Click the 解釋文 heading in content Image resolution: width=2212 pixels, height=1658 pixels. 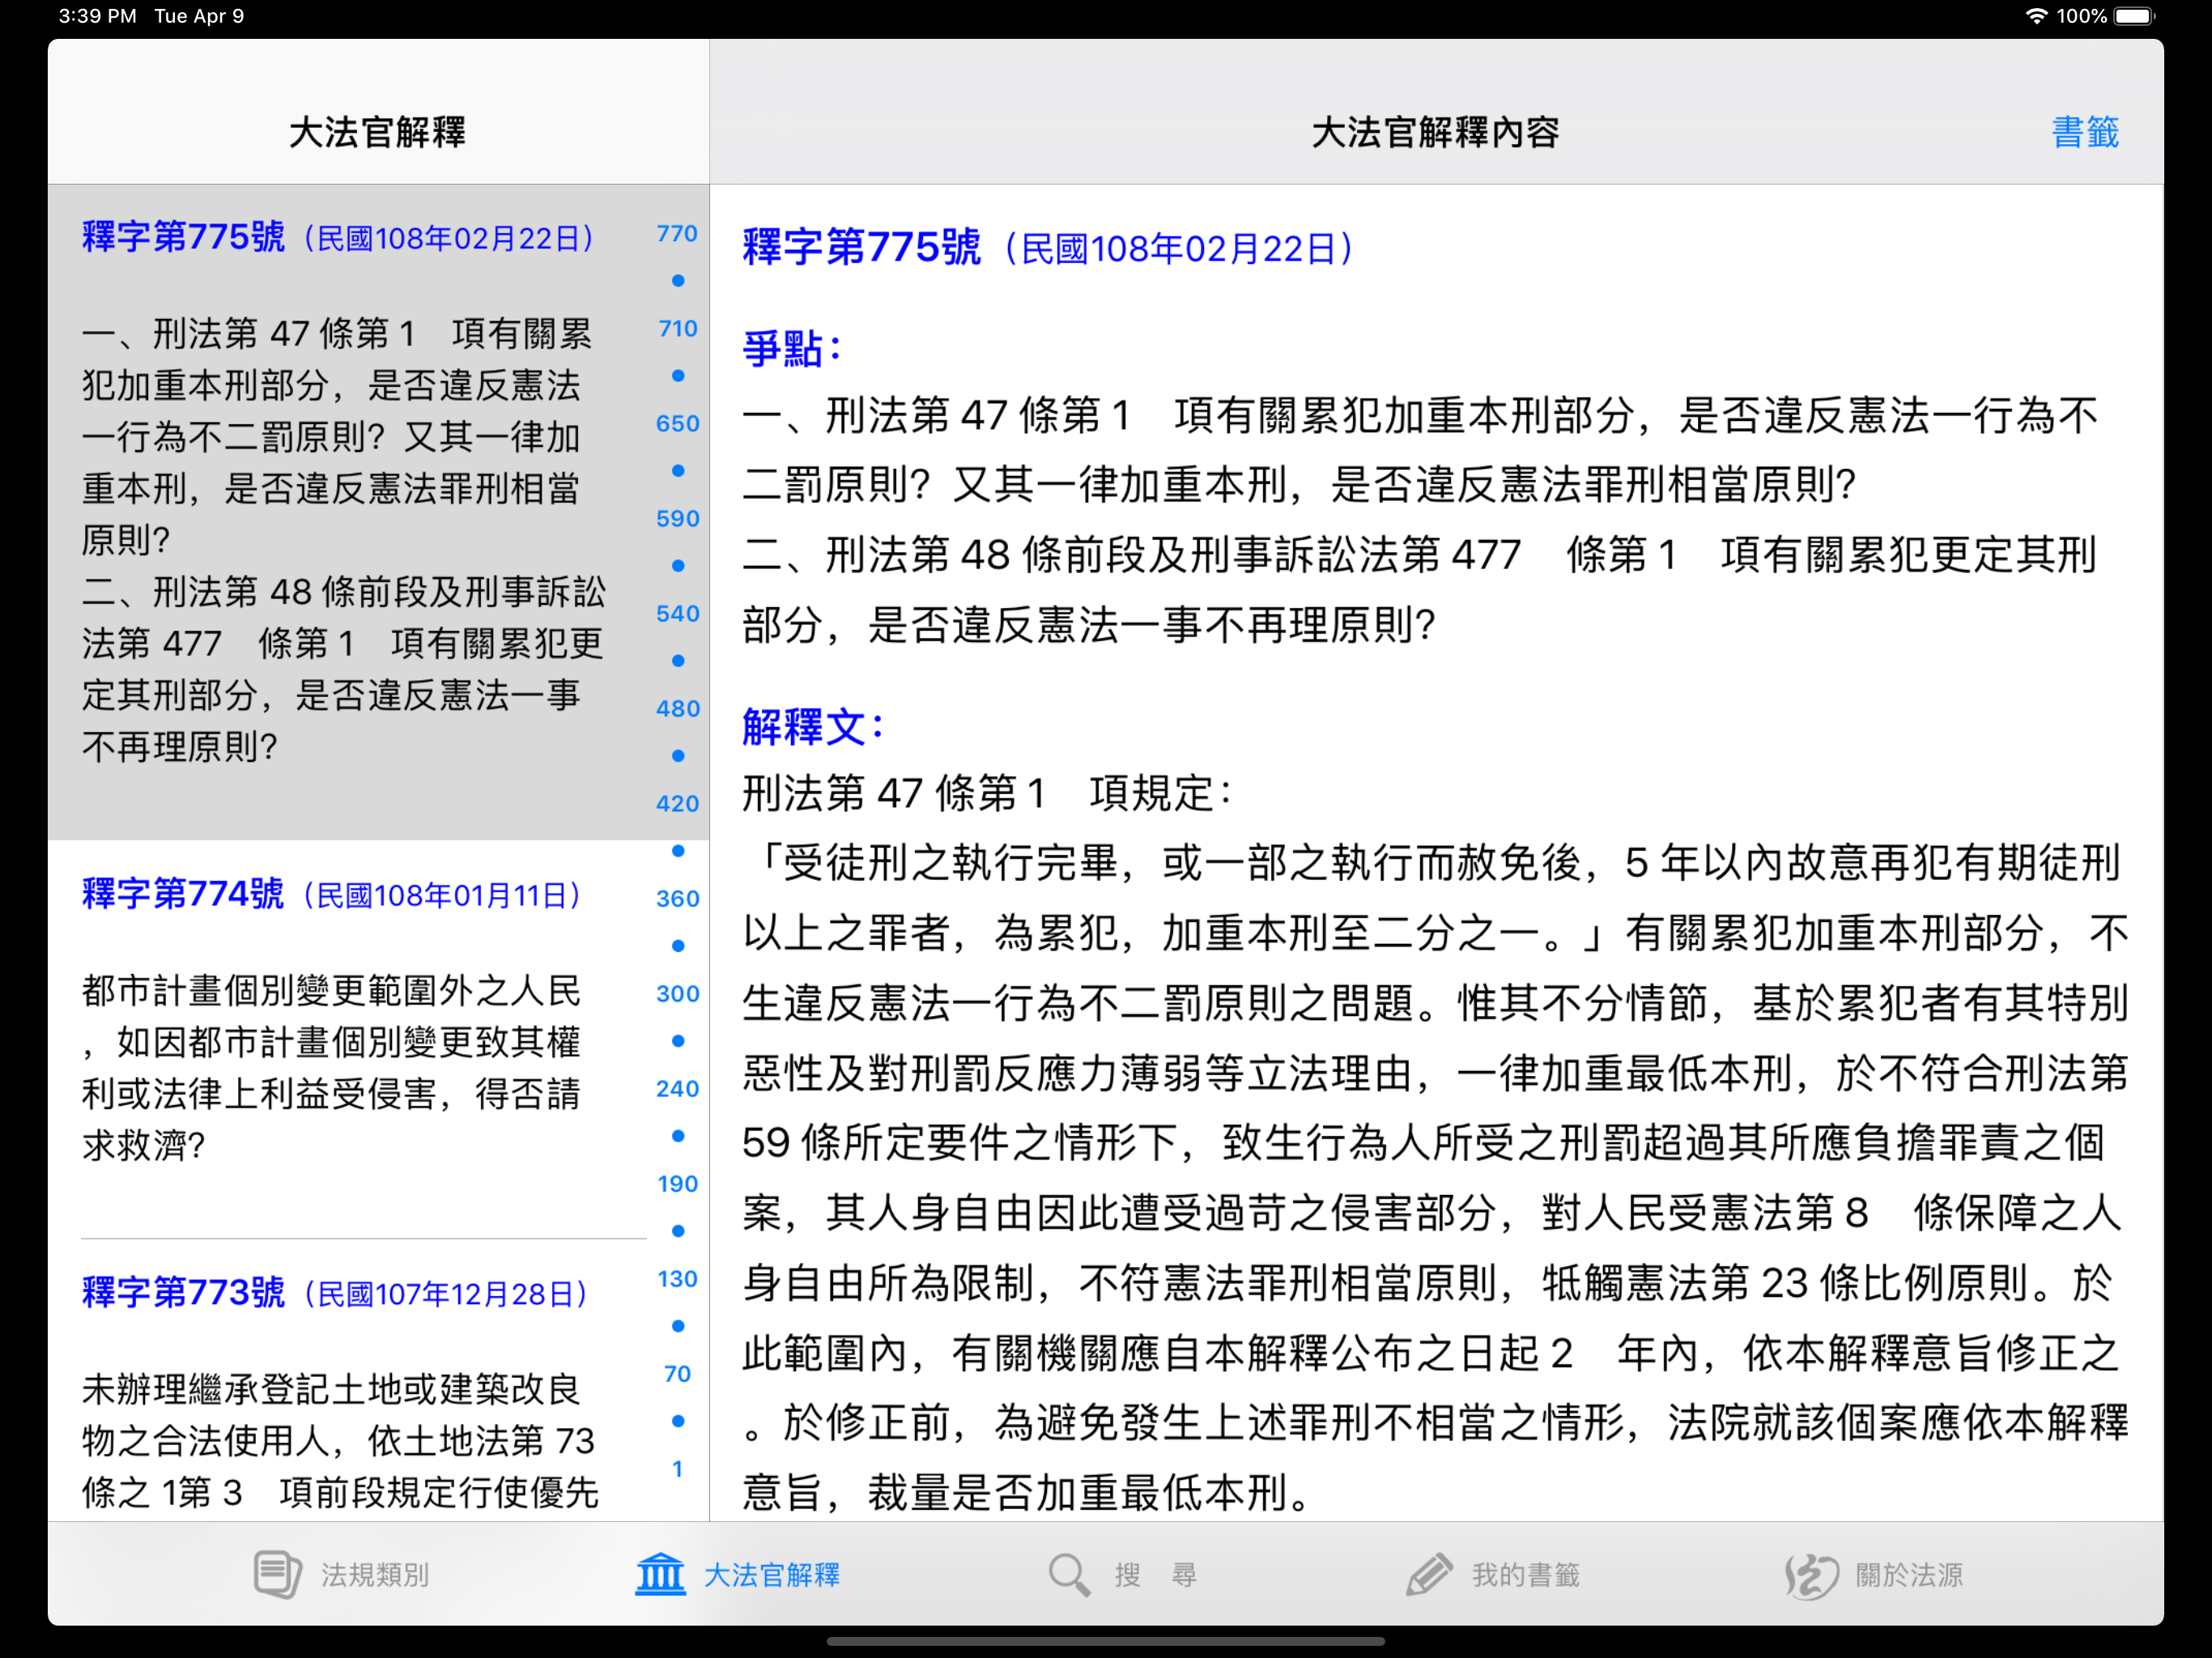(x=813, y=727)
